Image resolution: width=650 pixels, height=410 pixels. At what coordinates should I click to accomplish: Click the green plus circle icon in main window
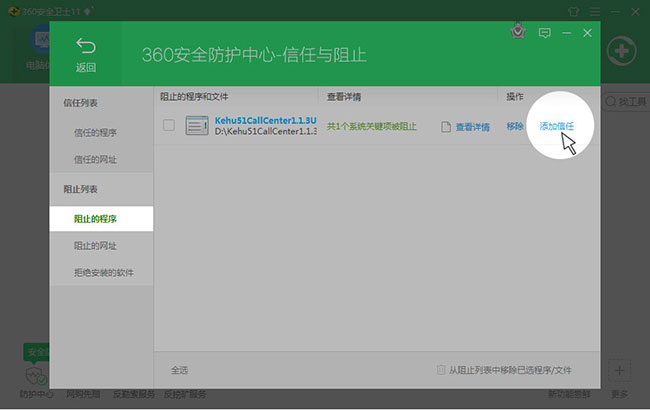click(x=621, y=51)
